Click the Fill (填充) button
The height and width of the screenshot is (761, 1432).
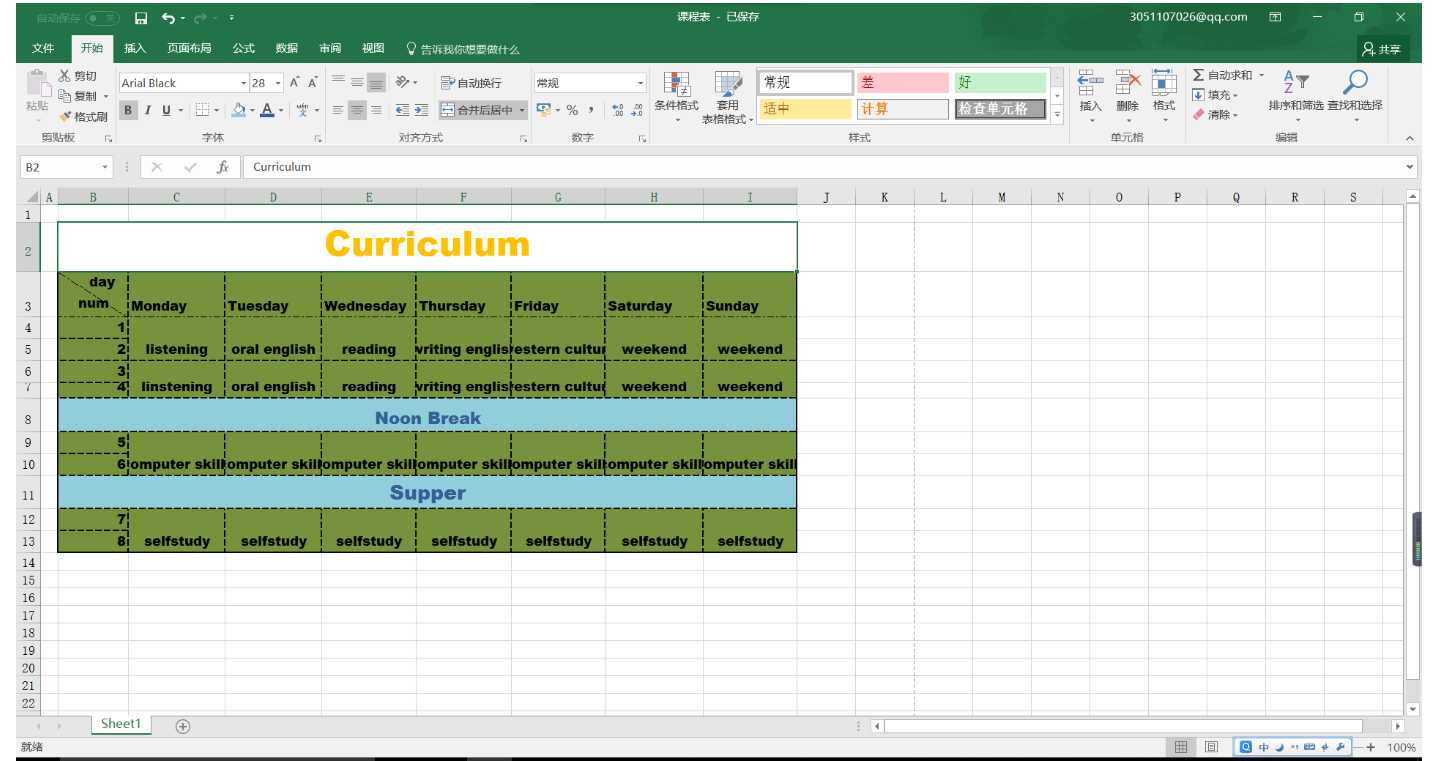[x=1214, y=95]
